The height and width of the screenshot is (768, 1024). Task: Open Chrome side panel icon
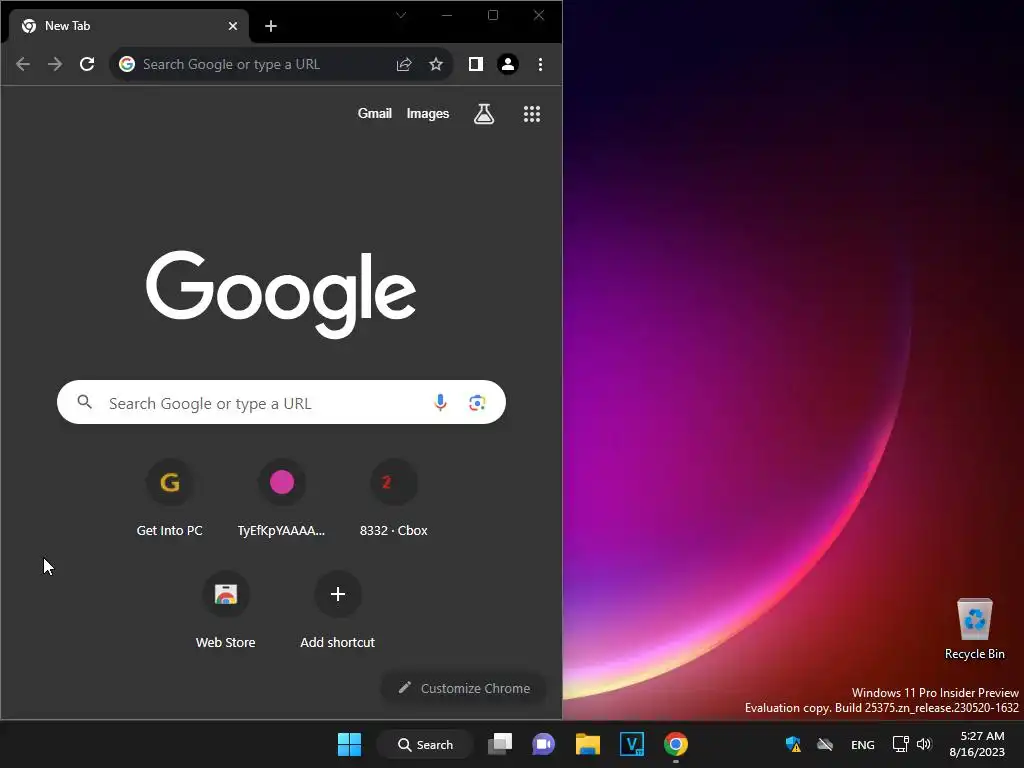(475, 64)
